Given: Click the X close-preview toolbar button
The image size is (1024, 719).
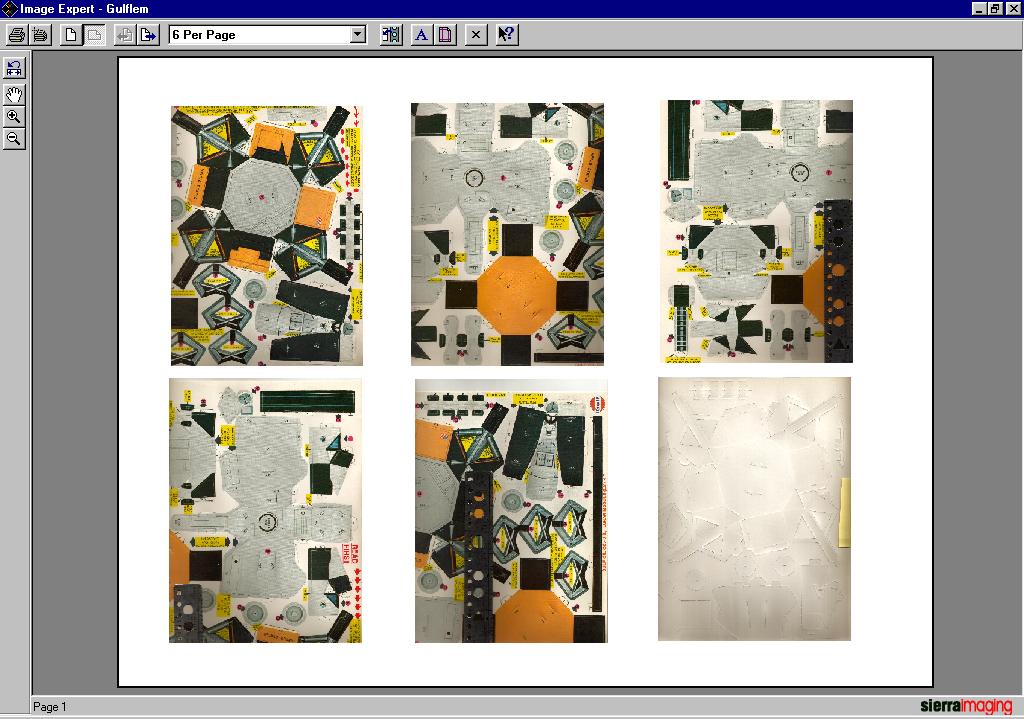Looking at the screenshot, I should (x=476, y=35).
